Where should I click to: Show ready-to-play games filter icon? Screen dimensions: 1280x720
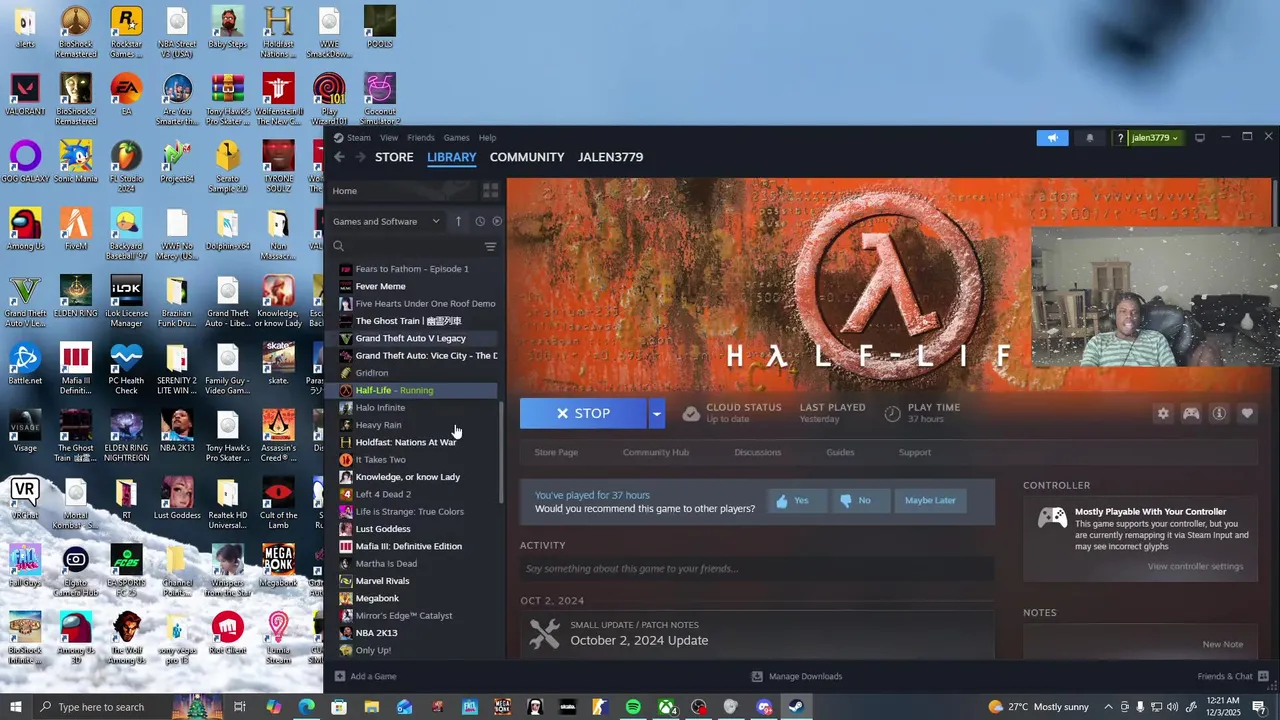point(497,221)
